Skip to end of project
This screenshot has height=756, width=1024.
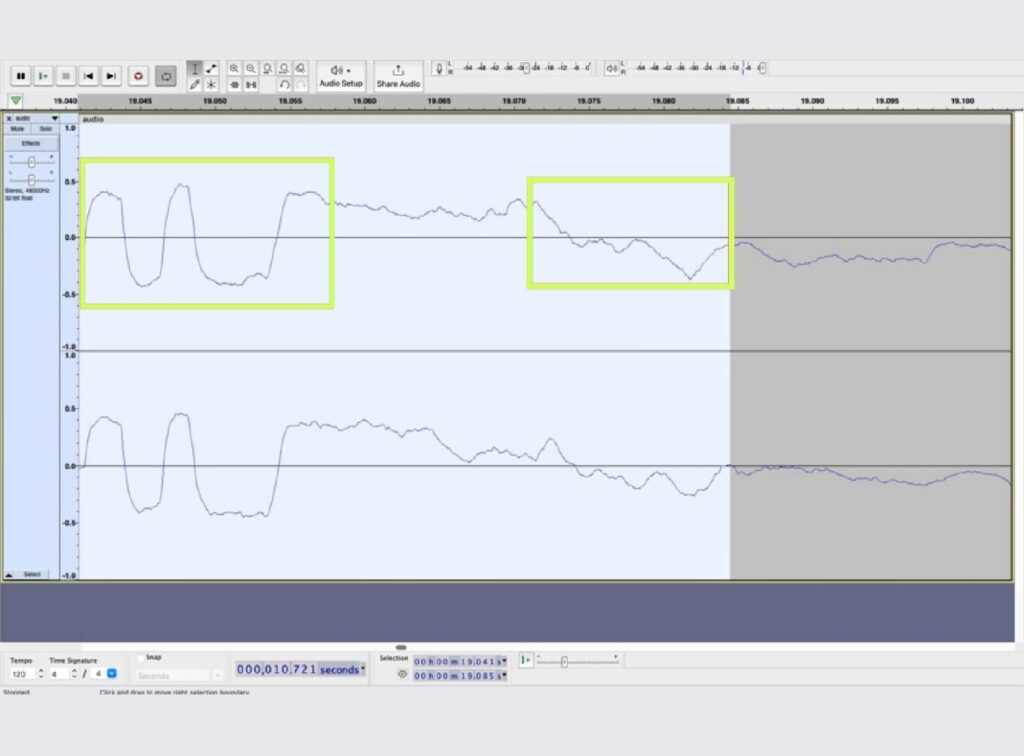[111, 76]
